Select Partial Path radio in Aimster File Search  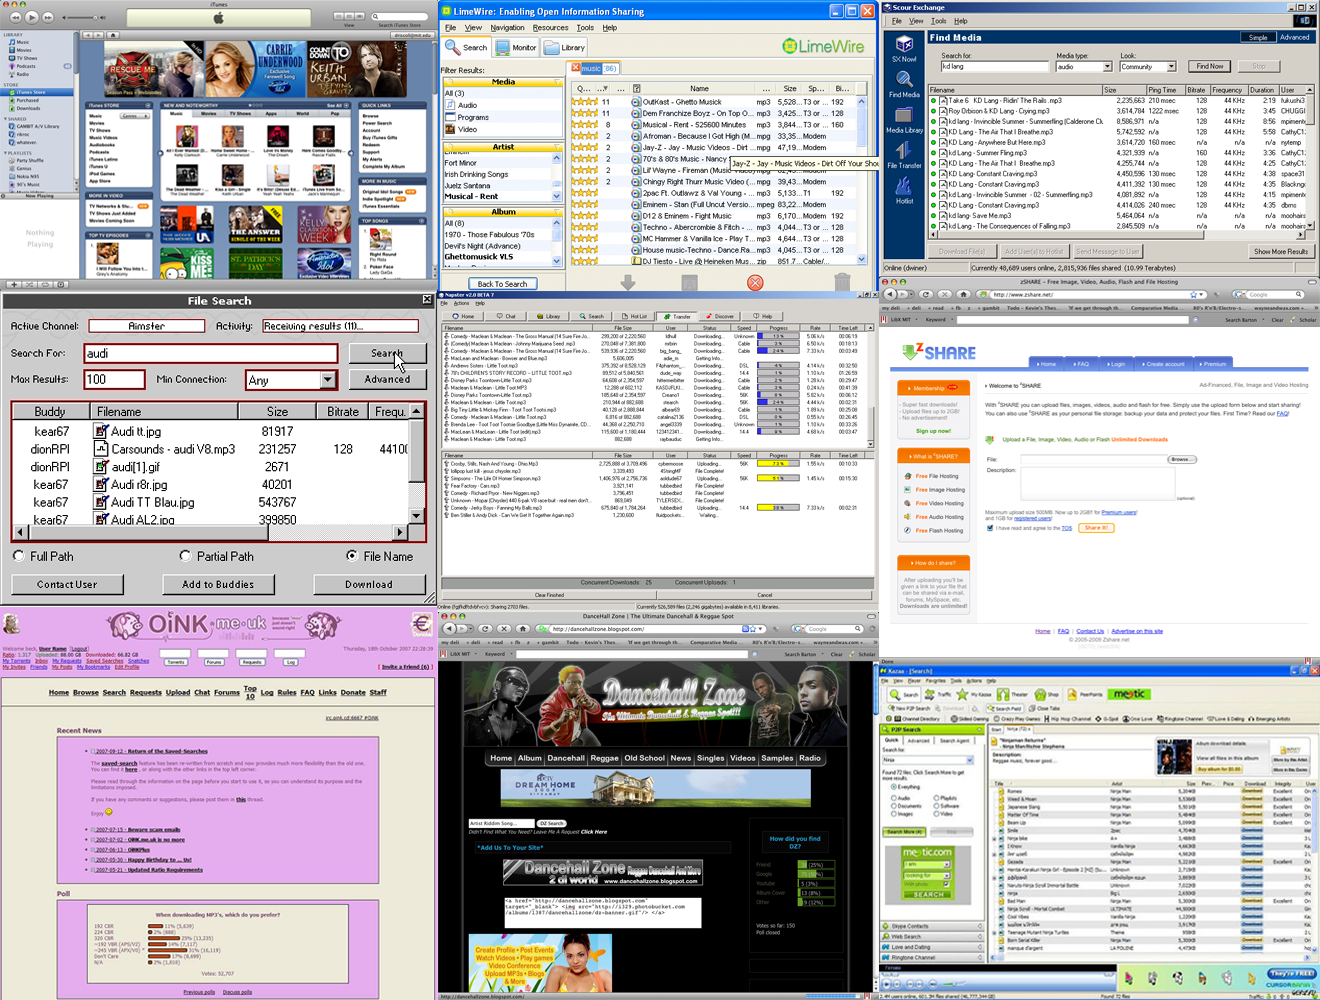[x=185, y=556]
